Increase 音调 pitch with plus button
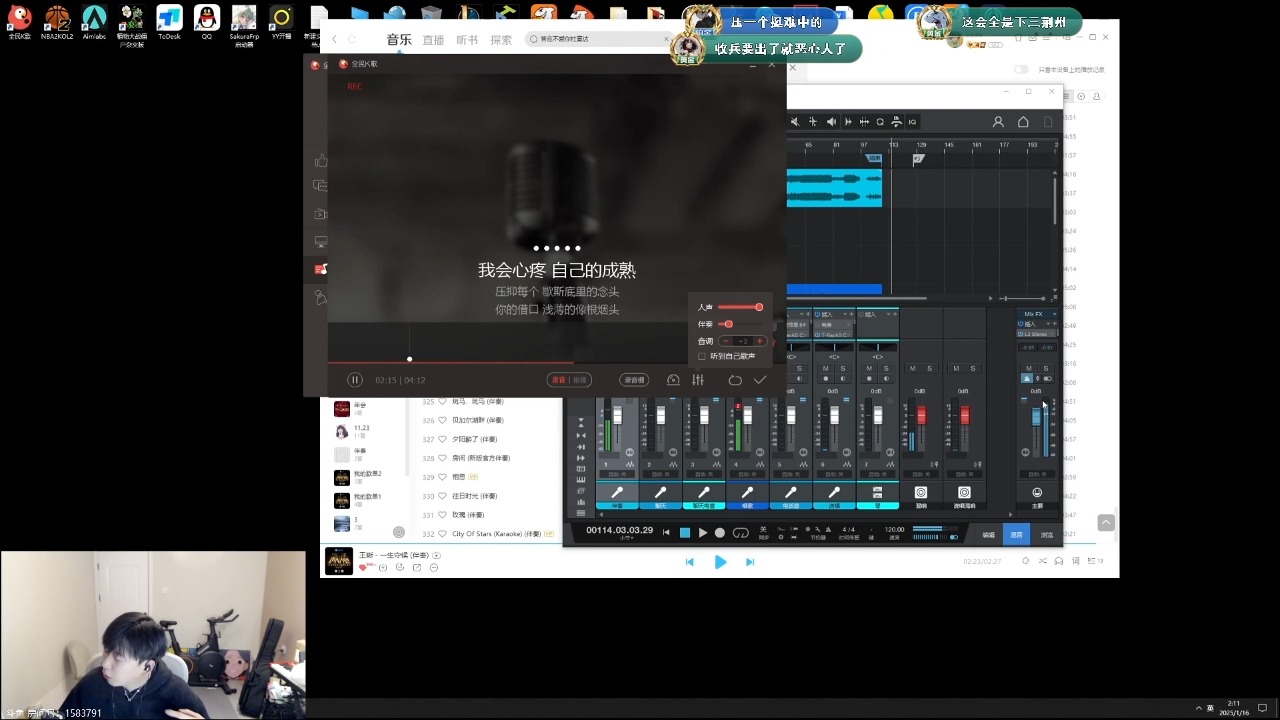Screen dimensions: 1280x720 759,341
